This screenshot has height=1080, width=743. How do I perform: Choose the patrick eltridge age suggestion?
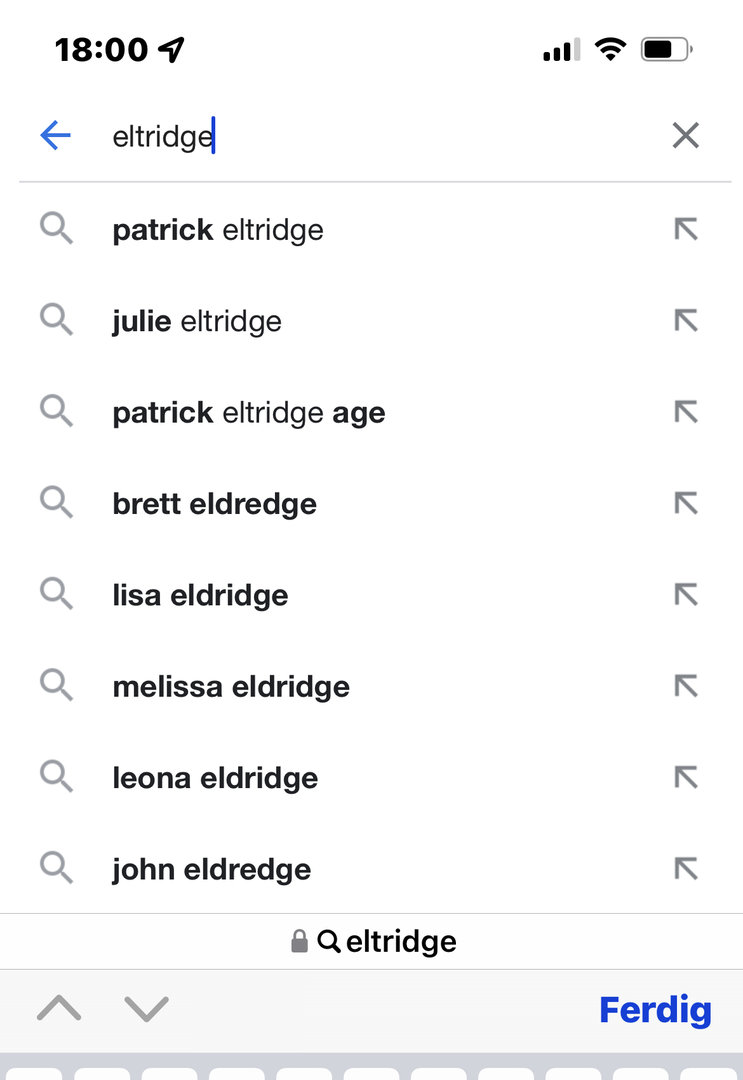coord(249,413)
